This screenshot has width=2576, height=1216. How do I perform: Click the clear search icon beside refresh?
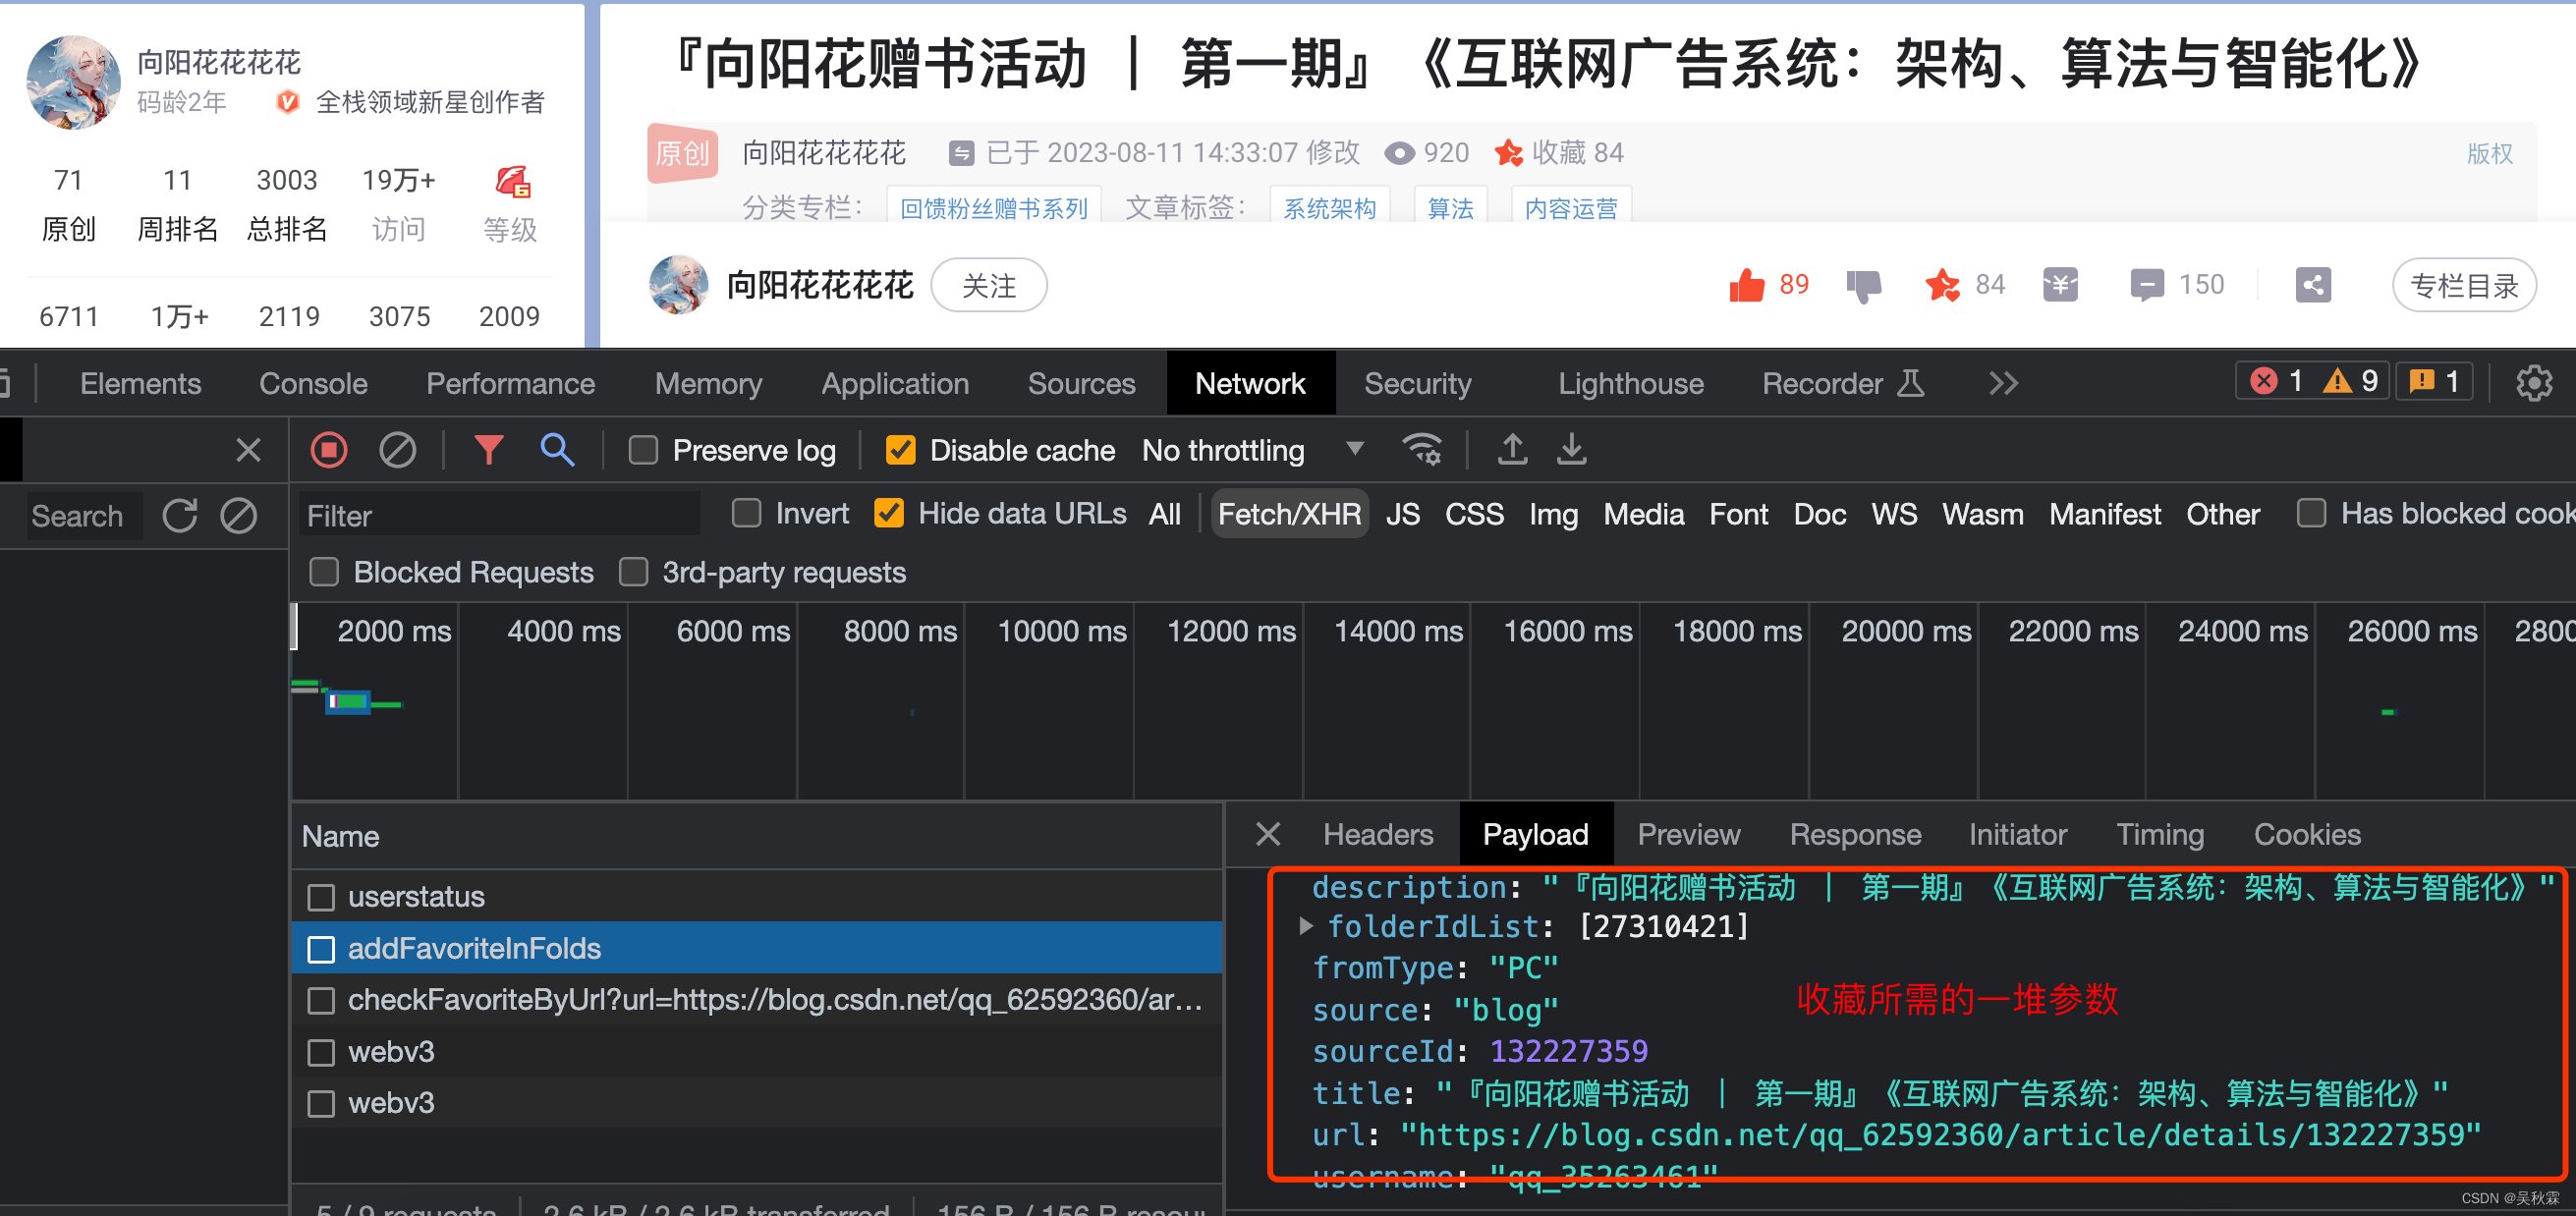click(x=239, y=516)
